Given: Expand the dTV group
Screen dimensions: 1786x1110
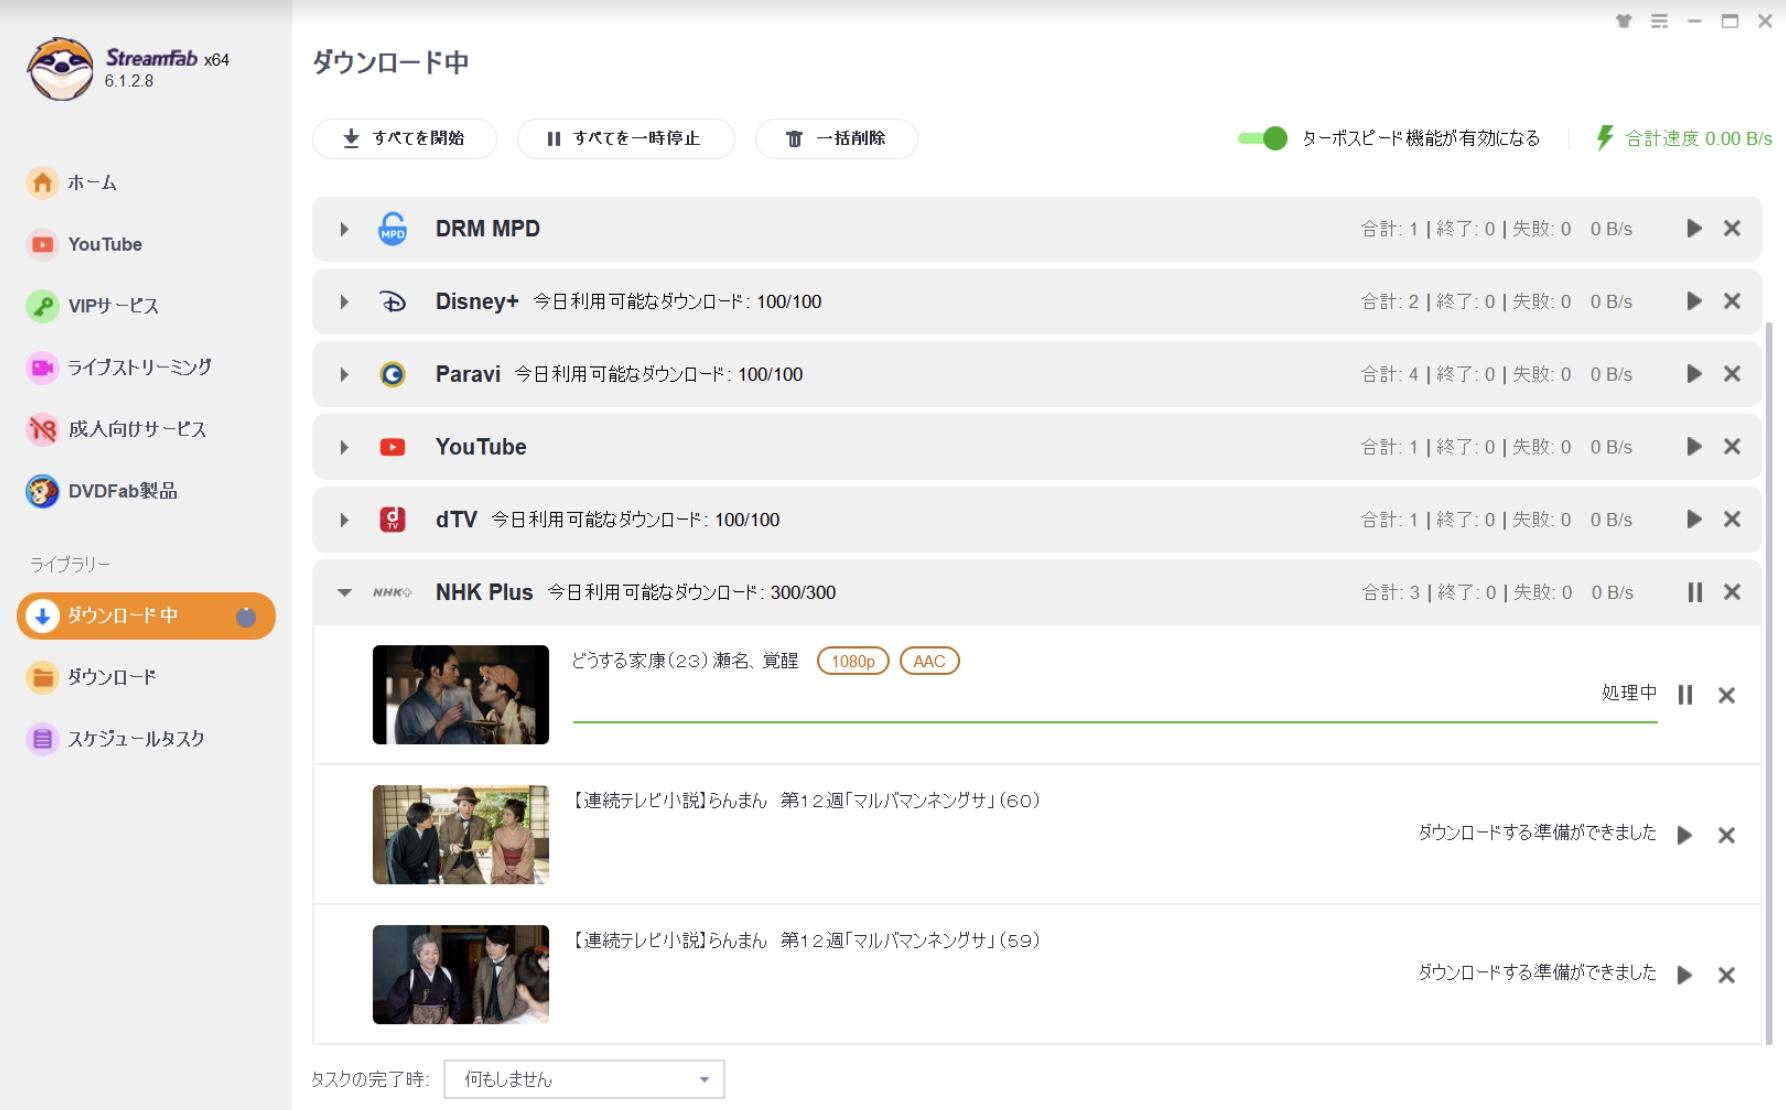Looking at the screenshot, I should tap(344, 520).
